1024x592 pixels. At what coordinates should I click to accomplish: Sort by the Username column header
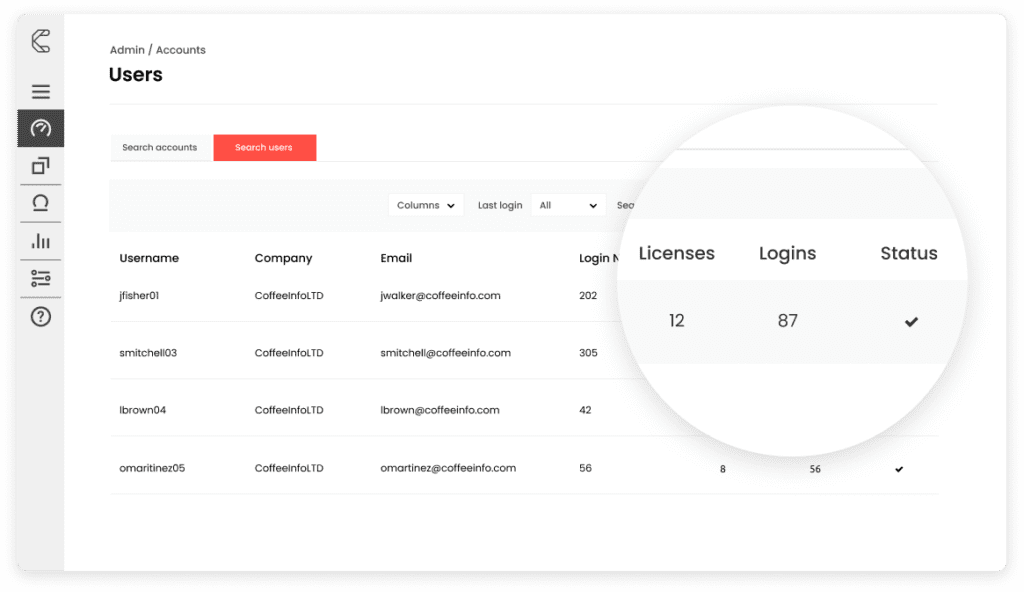click(x=149, y=258)
